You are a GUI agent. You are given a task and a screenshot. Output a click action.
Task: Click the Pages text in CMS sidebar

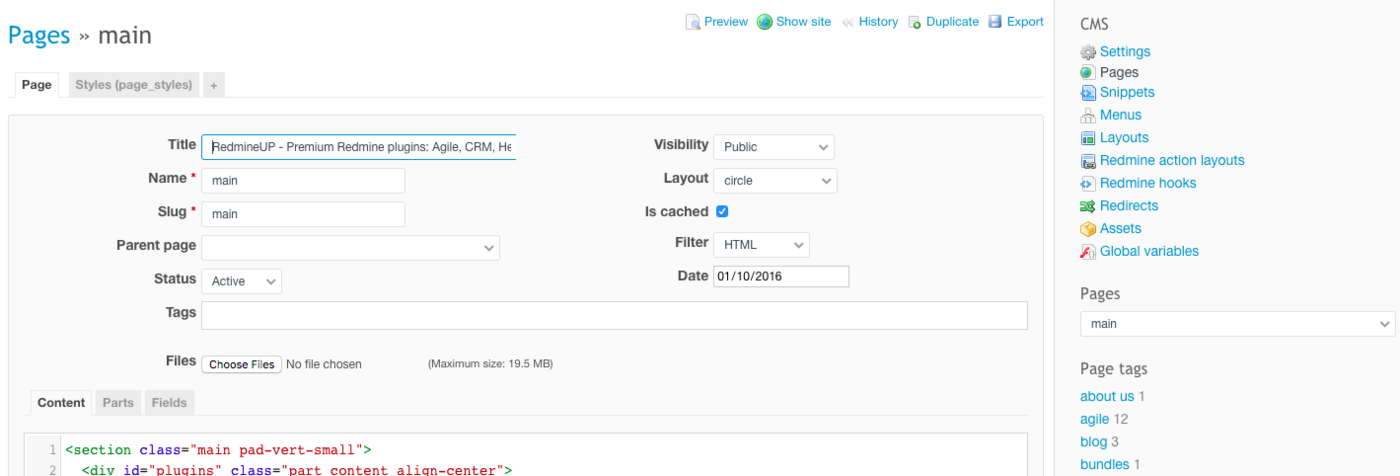click(1119, 72)
